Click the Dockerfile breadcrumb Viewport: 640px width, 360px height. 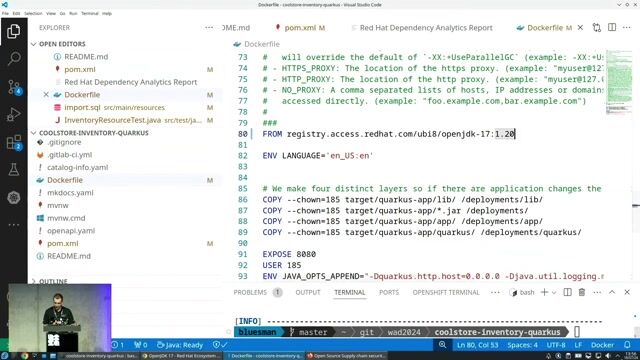(x=262, y=44)
